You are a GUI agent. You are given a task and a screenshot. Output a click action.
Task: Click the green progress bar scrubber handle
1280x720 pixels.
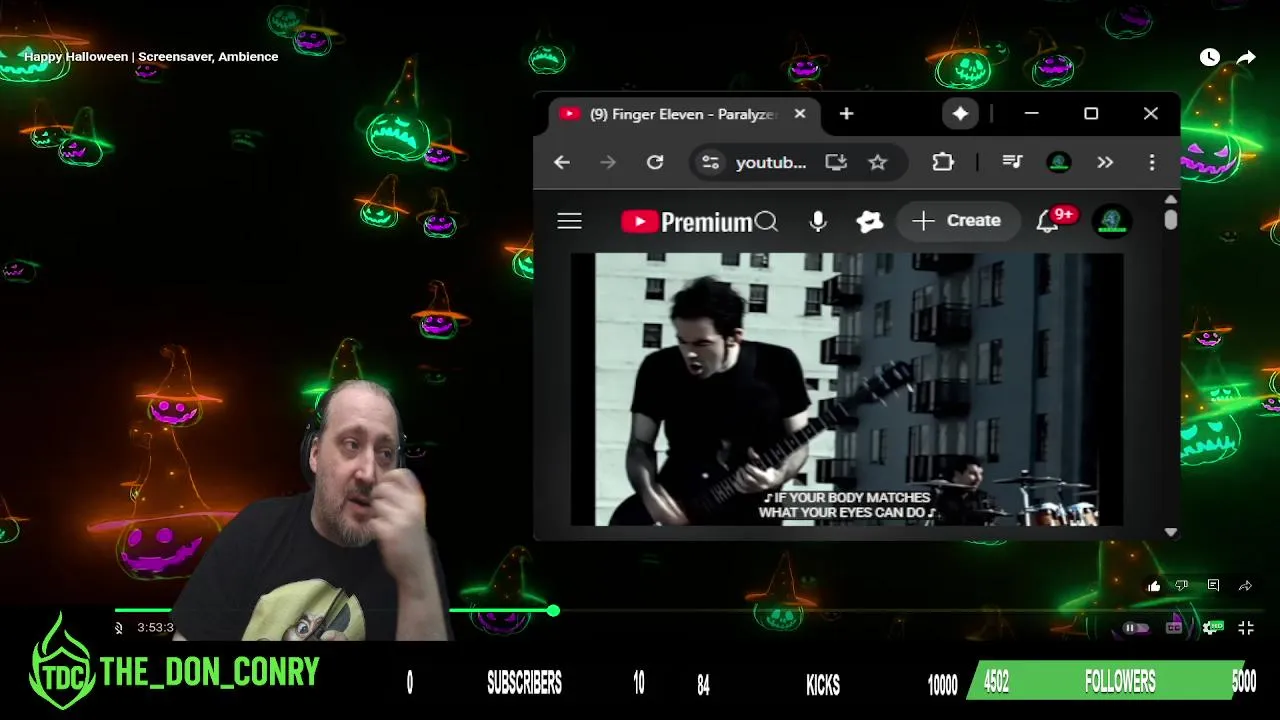[x=553, y=610]
